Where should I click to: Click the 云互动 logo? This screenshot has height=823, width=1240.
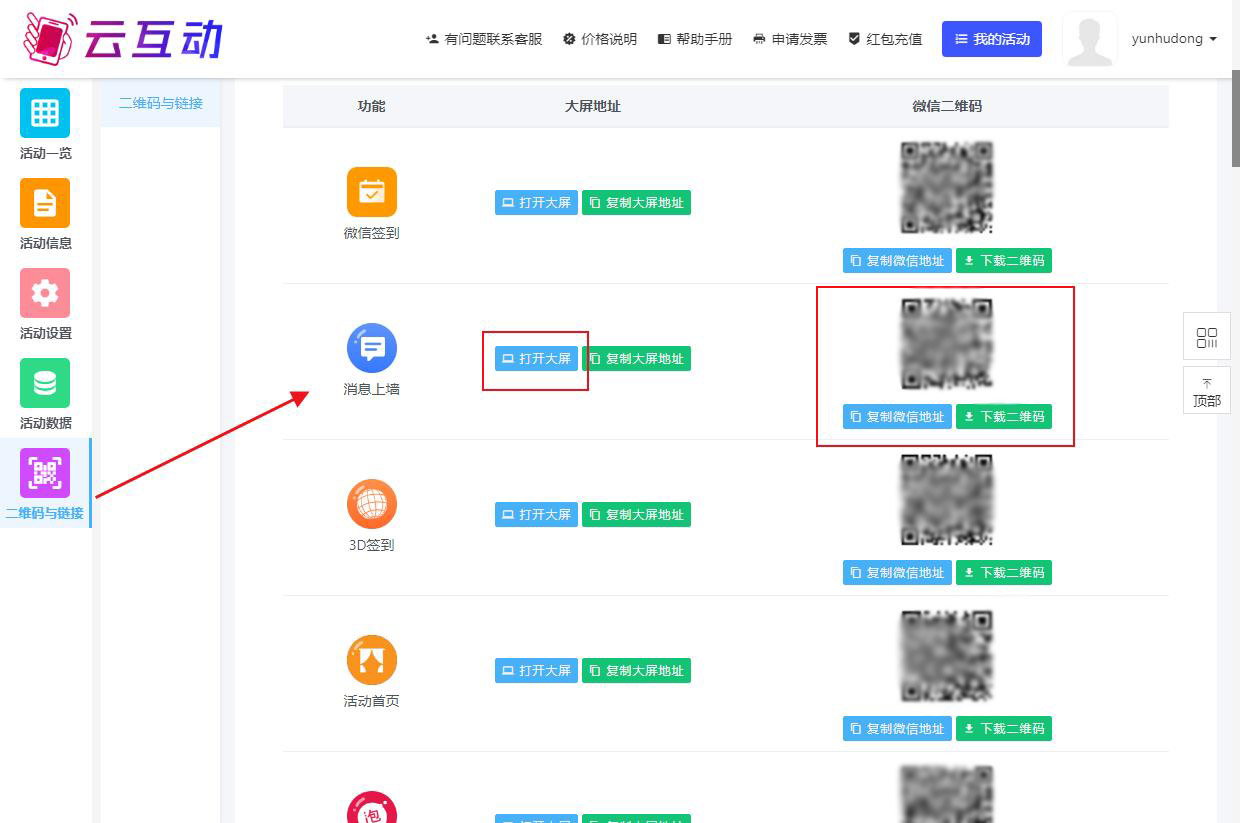click(x=122, y=39)
